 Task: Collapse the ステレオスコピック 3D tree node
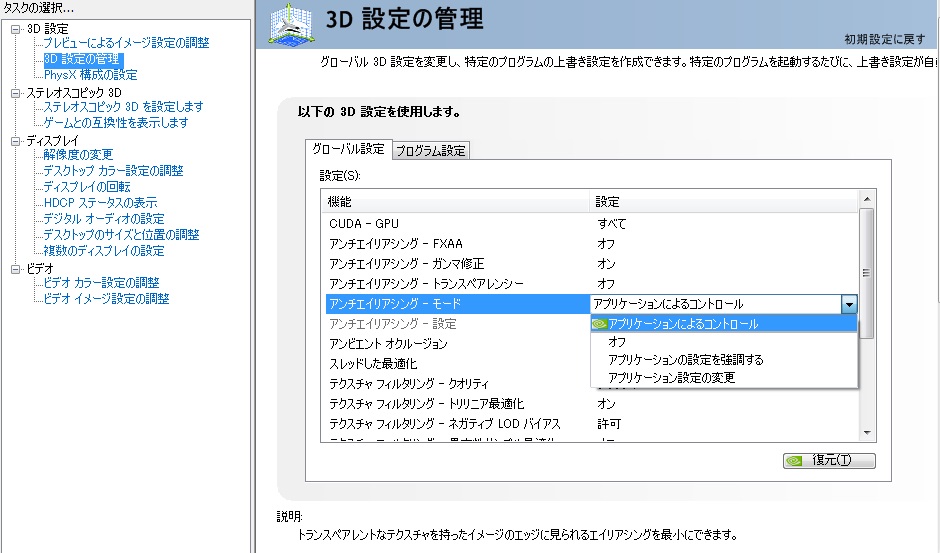point(16,93)
